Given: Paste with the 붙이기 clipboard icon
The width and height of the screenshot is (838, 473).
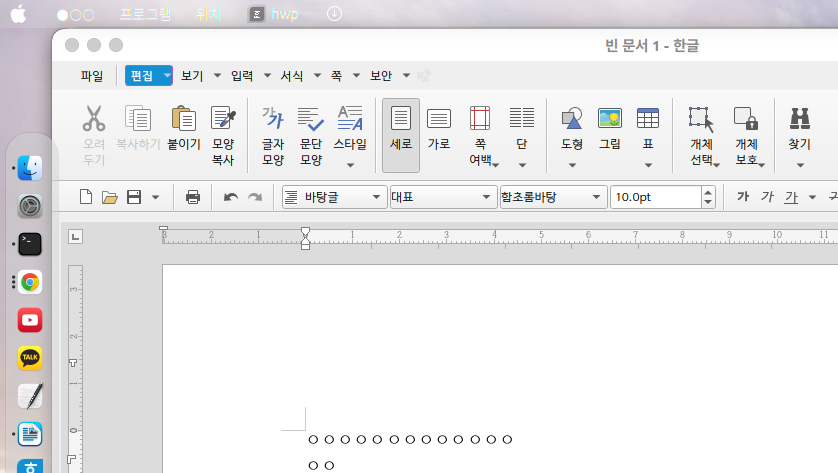Looking at the screenshot, I should point(183,118).
